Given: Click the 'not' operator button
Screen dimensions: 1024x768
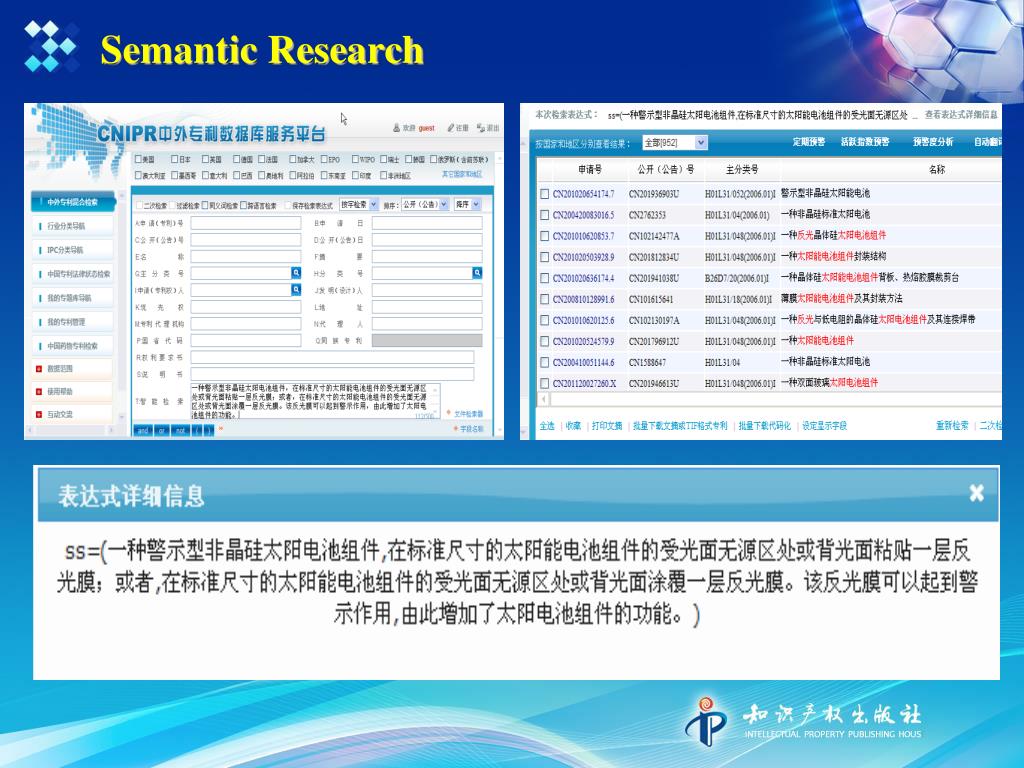Looking at the screenshot, I should tap(180, 430).
